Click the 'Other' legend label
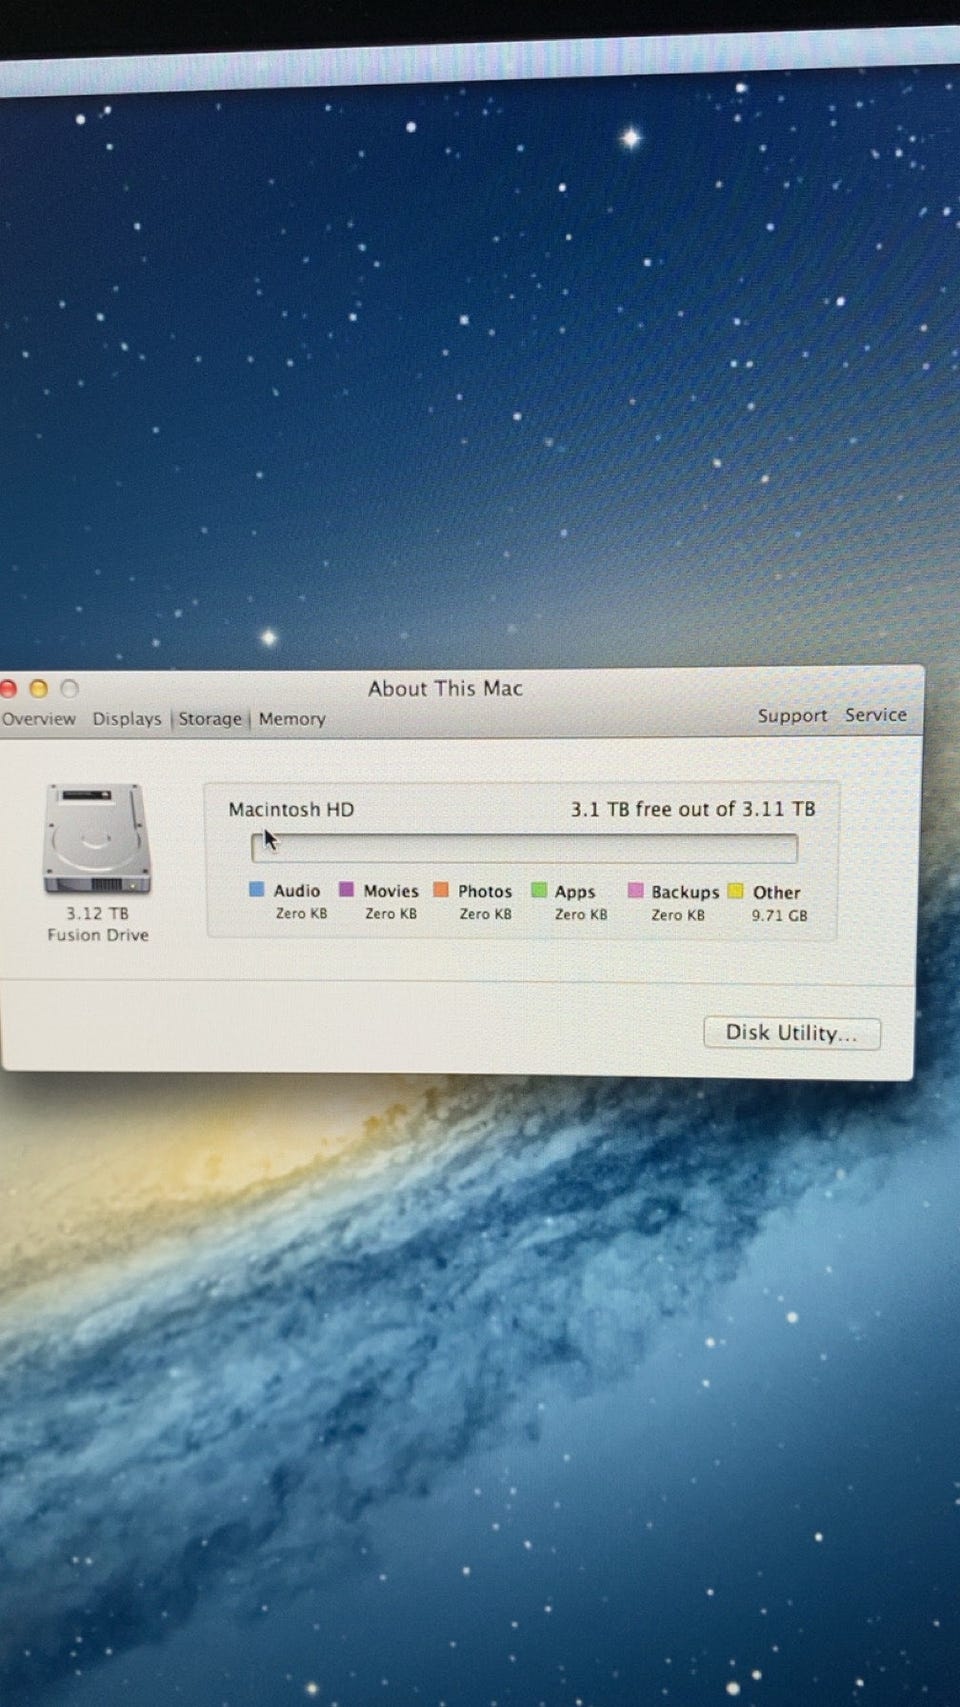This screenshot has width=960, height=1707. pos(777,892)
